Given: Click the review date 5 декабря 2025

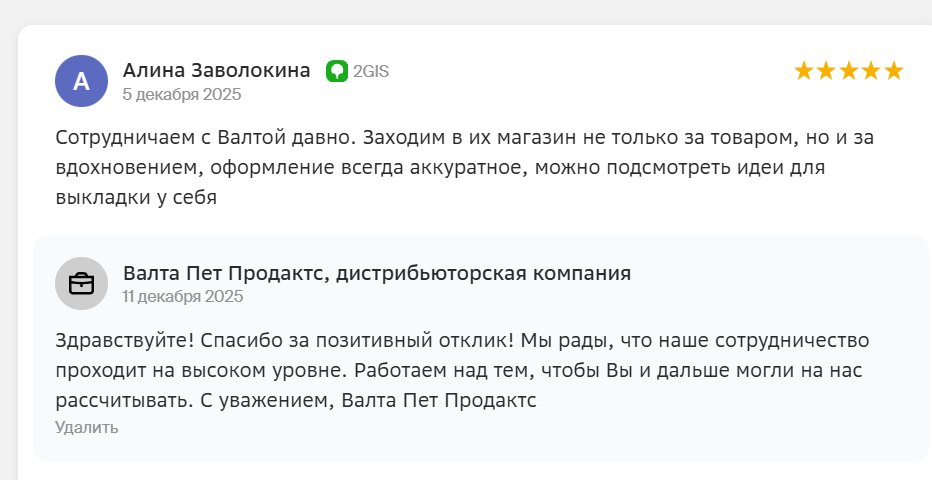Looking at the screenshot, I should pyautogui.click(x=182, y=95).
